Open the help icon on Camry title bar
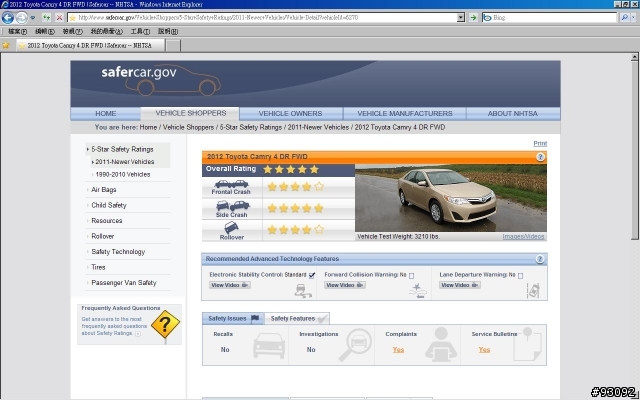 [540, 157]
